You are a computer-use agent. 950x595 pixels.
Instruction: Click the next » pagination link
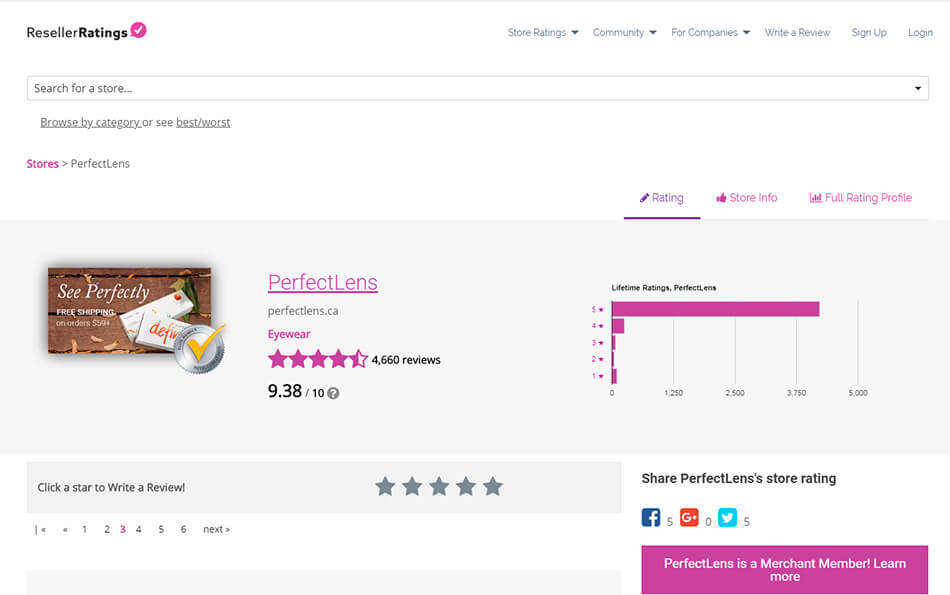216,529
